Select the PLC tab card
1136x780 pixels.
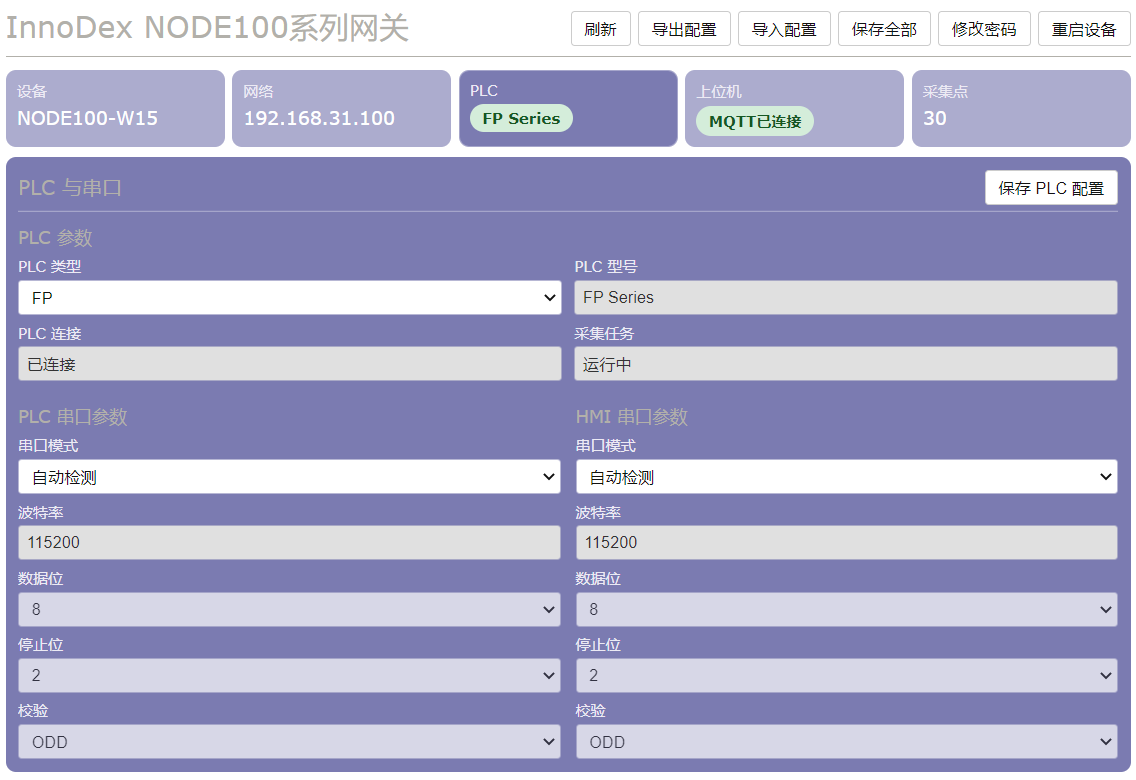568,109
